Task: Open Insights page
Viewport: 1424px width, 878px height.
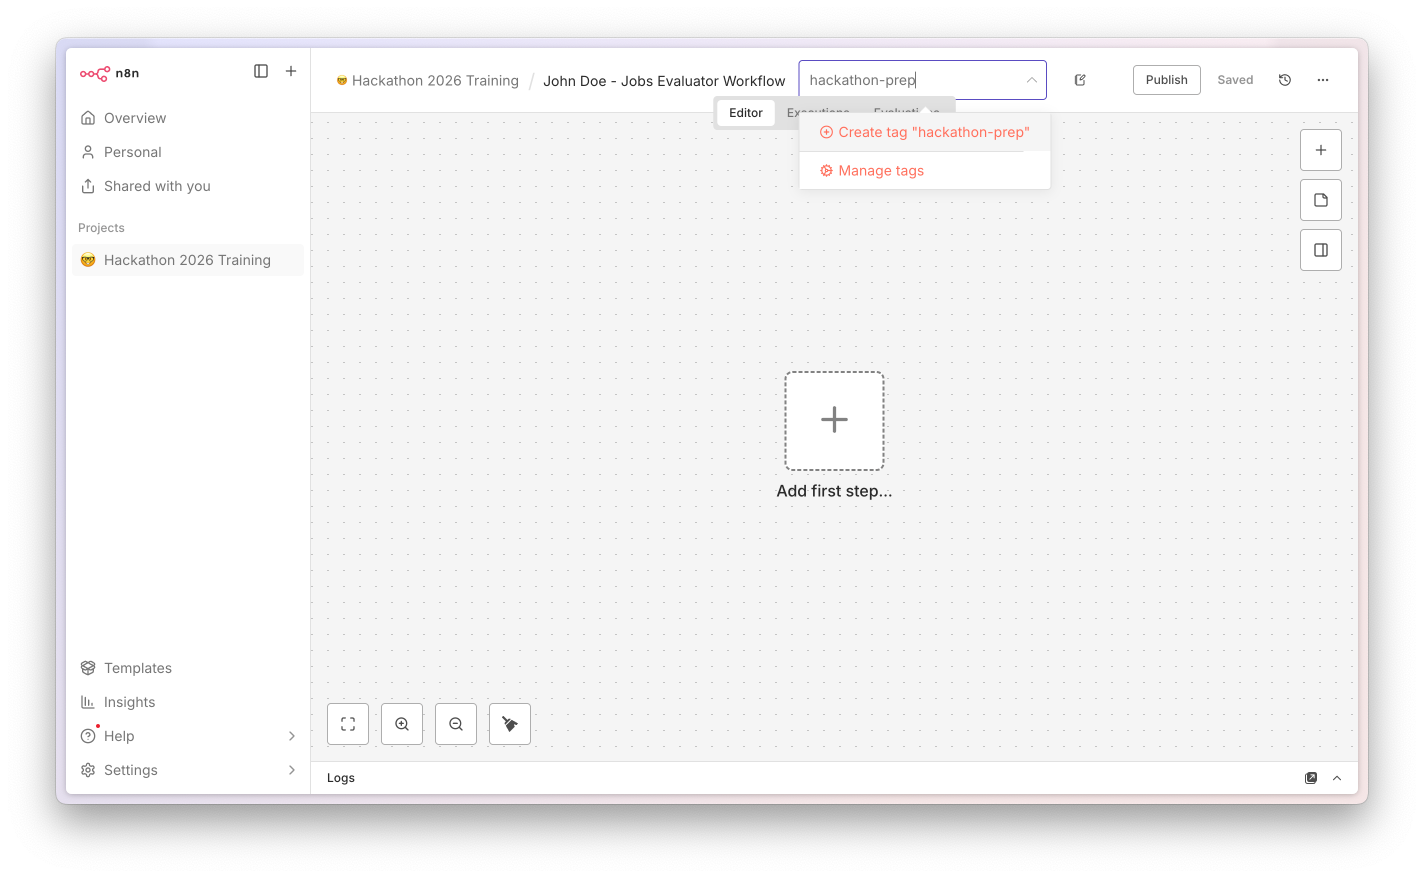Action: (188, 702)
